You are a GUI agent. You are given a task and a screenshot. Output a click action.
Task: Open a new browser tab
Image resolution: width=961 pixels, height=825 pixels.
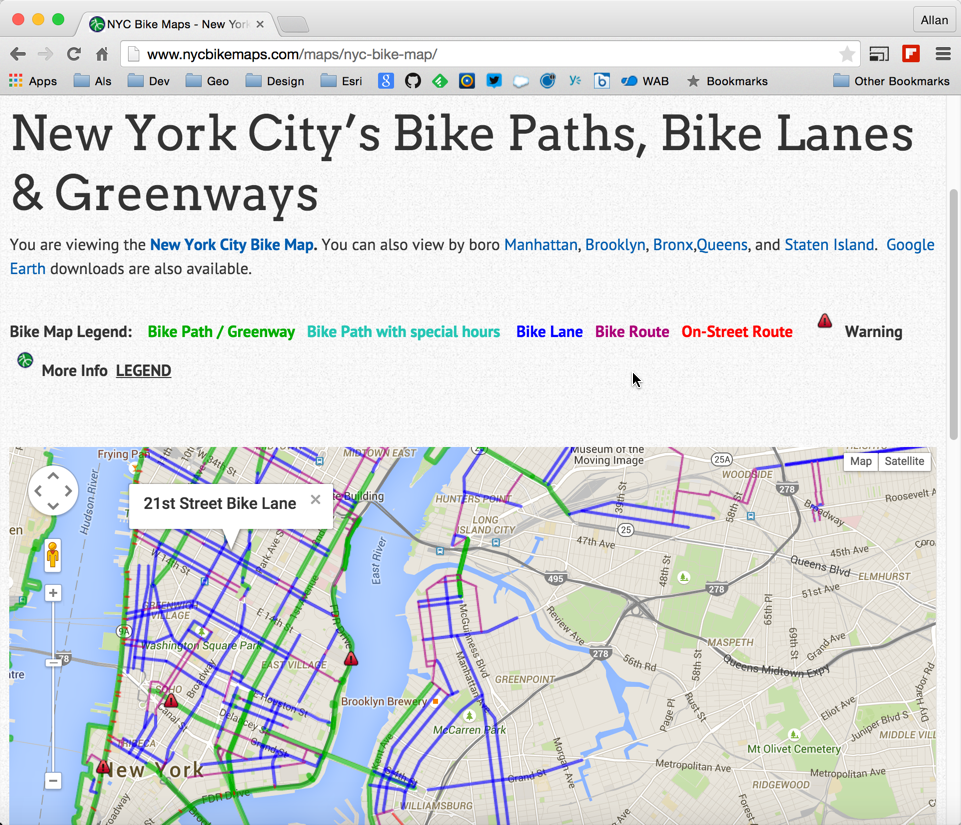pos(292,25)
